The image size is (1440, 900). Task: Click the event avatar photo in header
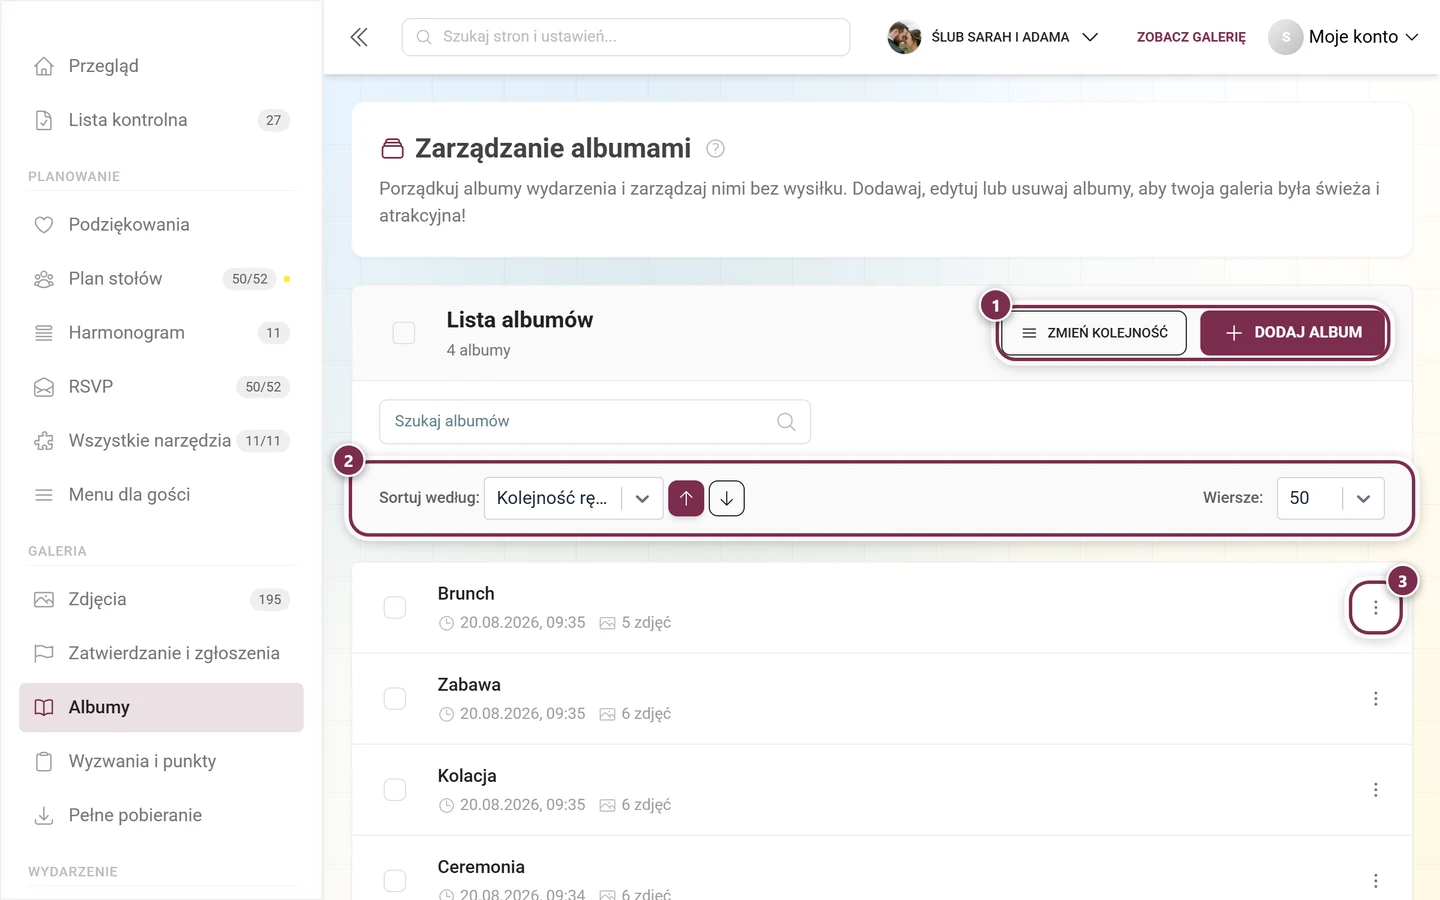click(x=904, y=37)
